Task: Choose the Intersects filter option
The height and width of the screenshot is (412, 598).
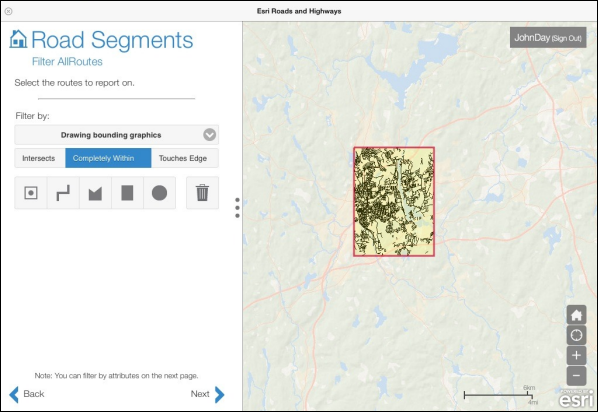Action: pyautogui.click(x=40, y=158)
